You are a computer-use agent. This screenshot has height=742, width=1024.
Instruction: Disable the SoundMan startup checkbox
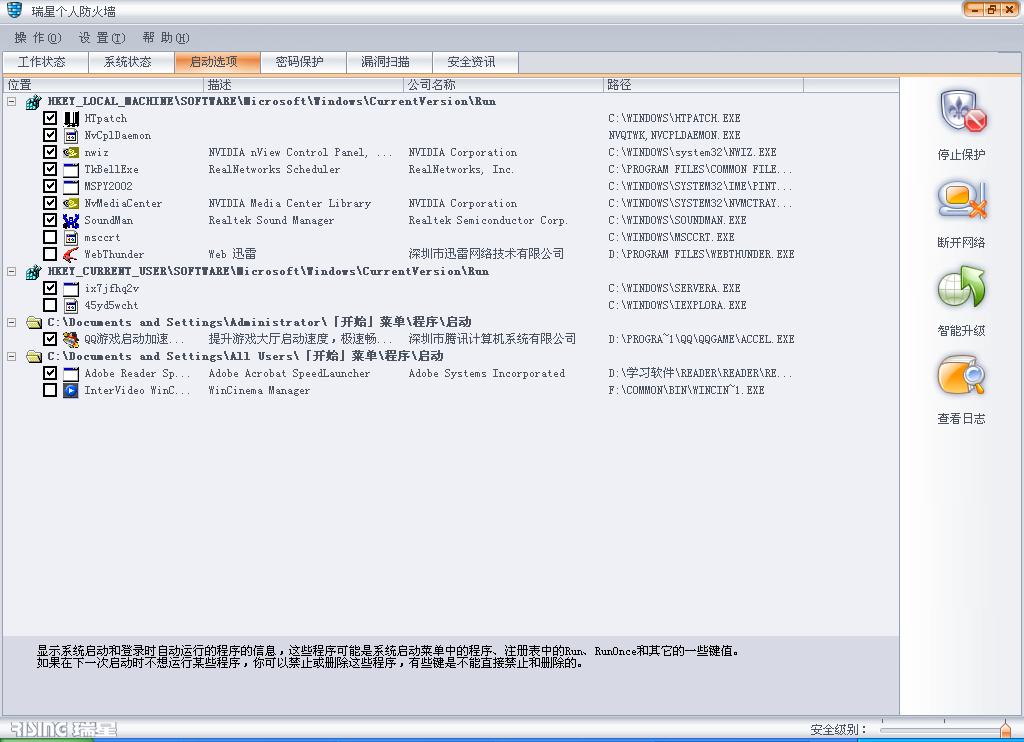tap(50, 219)
